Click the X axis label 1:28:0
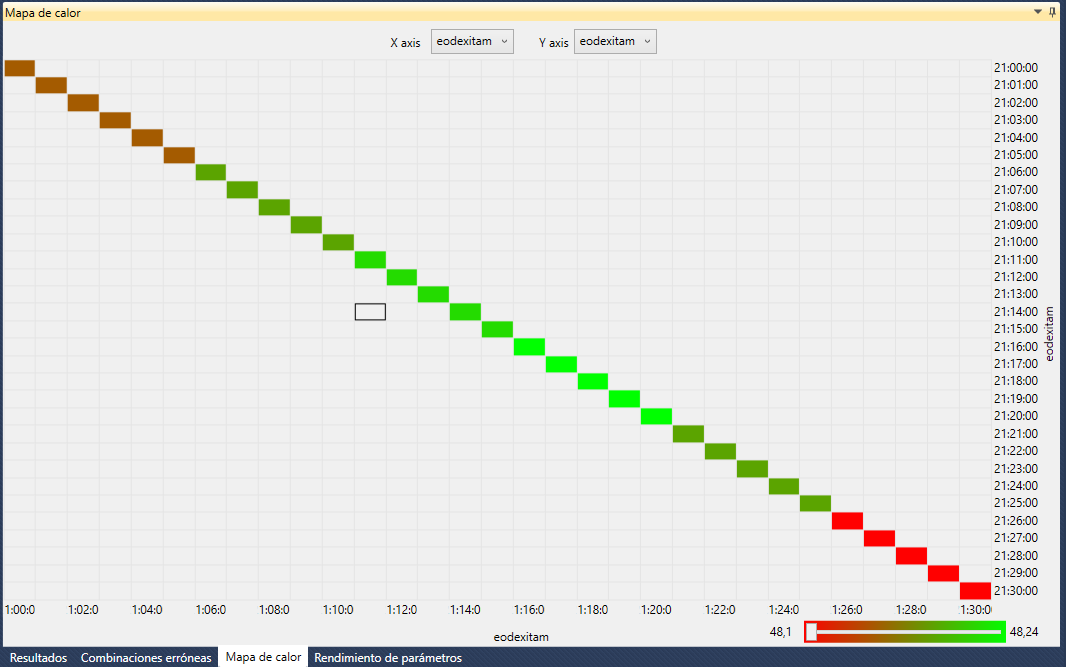Image resolution: width=1066 pixels, height=667 pixels. [x=911, y=610]
